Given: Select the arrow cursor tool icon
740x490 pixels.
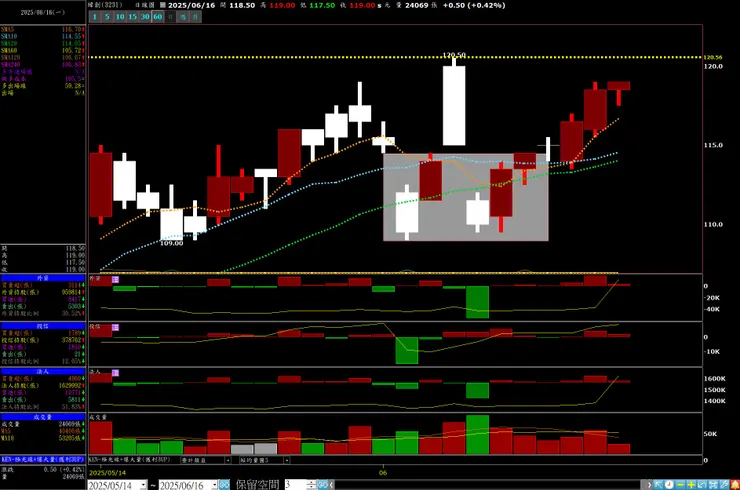Looking at the screenshot, I should (658, 485).
